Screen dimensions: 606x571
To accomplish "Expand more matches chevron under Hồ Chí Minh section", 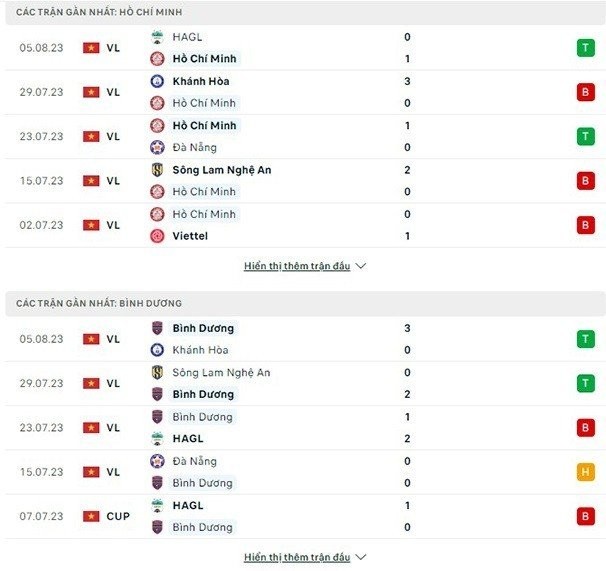I will [361, 267].
